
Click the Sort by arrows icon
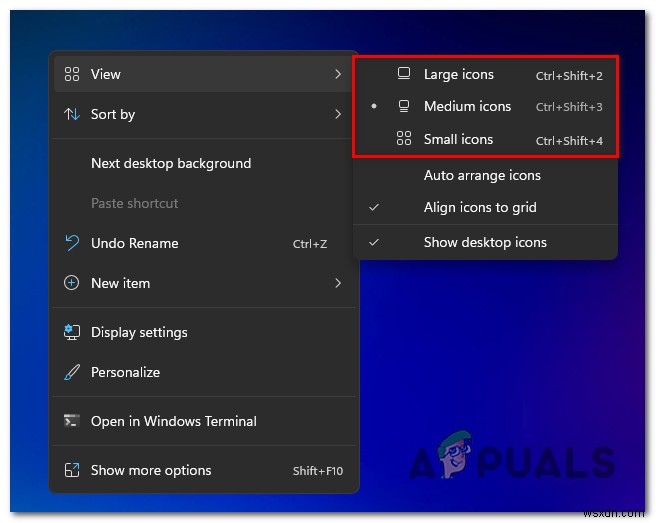[72, 114]
